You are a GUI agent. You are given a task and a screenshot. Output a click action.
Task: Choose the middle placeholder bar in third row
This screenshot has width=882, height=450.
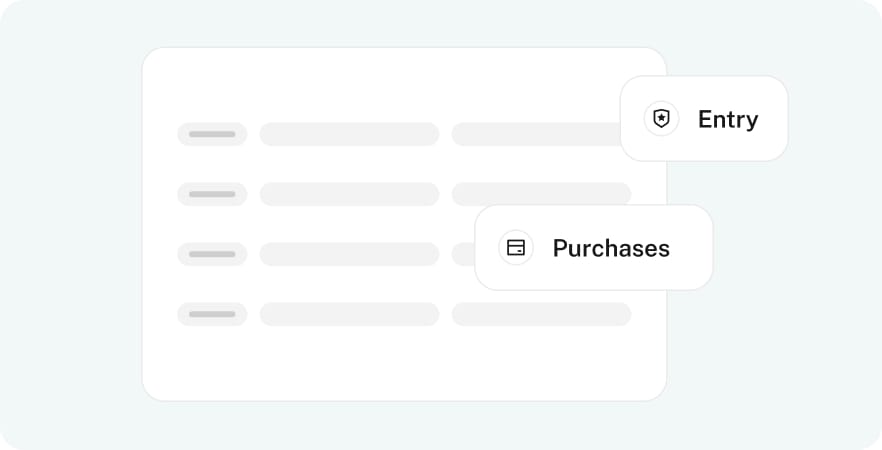point(349,254)
